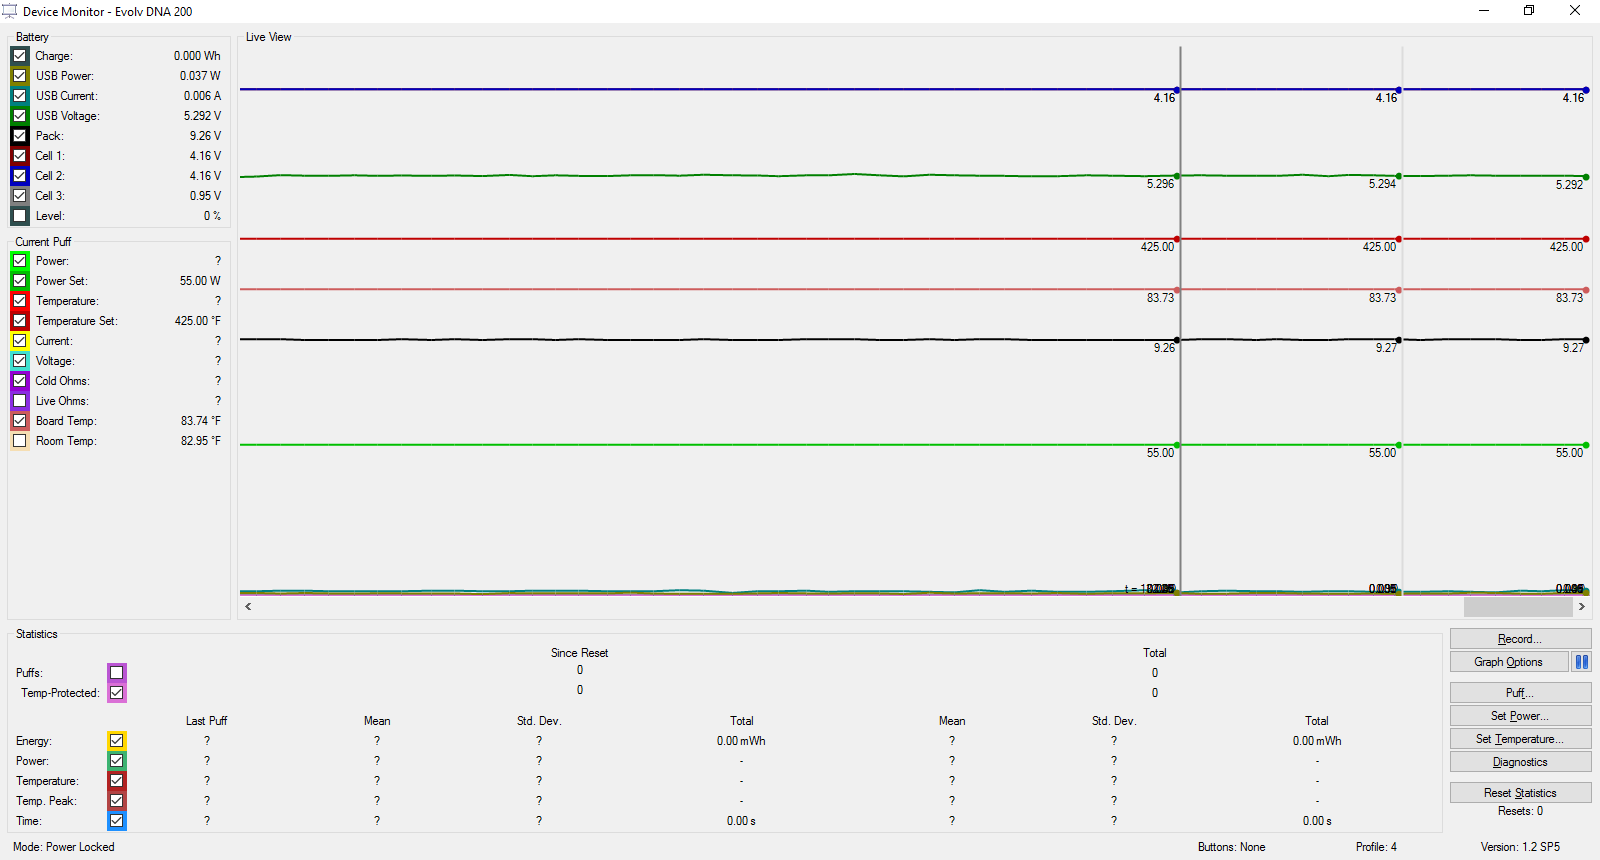Click the right scroll arrow under the graph
Screen dimensions: 1600x860
click(x=1581, y=606)
